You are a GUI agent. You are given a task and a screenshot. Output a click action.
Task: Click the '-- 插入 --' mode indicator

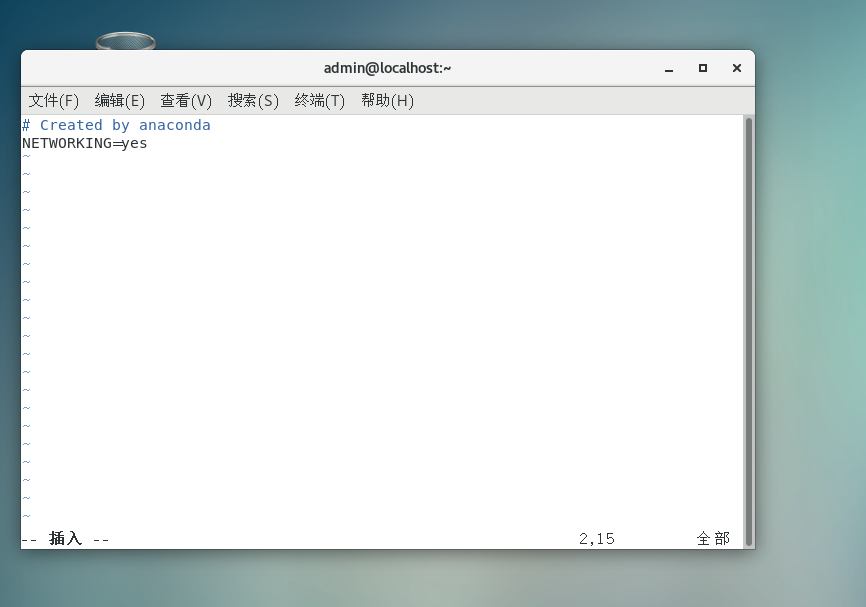click(65, 538)
